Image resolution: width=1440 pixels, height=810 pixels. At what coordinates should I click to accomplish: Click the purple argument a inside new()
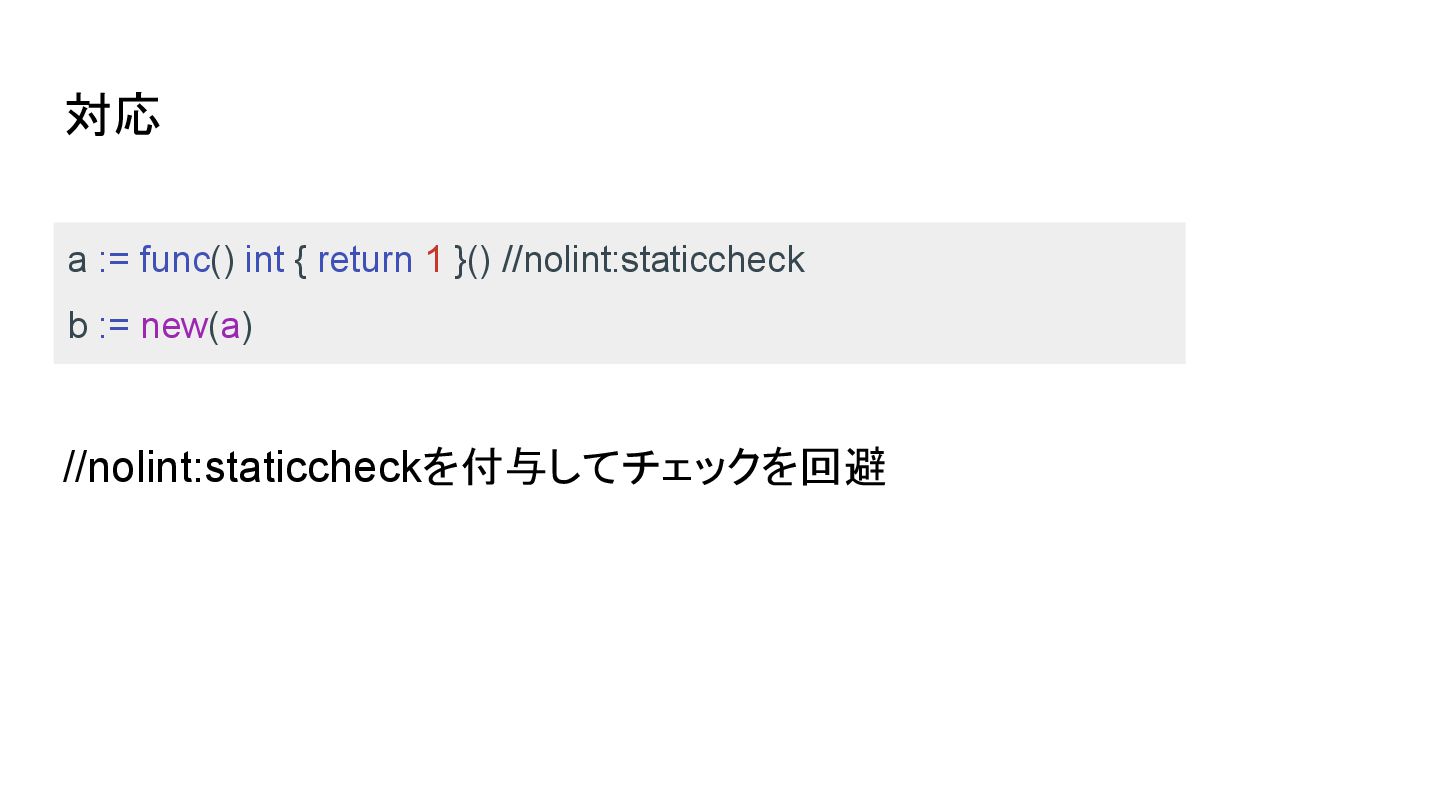230,326
